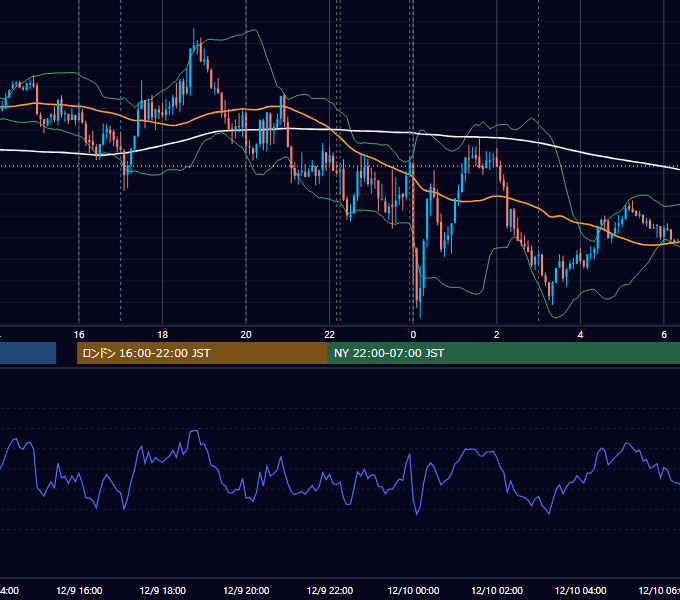The image size is (680, 600).
Task: Click the ロンドン 16:00-22:00 JST session bar
Action: pyautogui.click(x=202, y=353)
